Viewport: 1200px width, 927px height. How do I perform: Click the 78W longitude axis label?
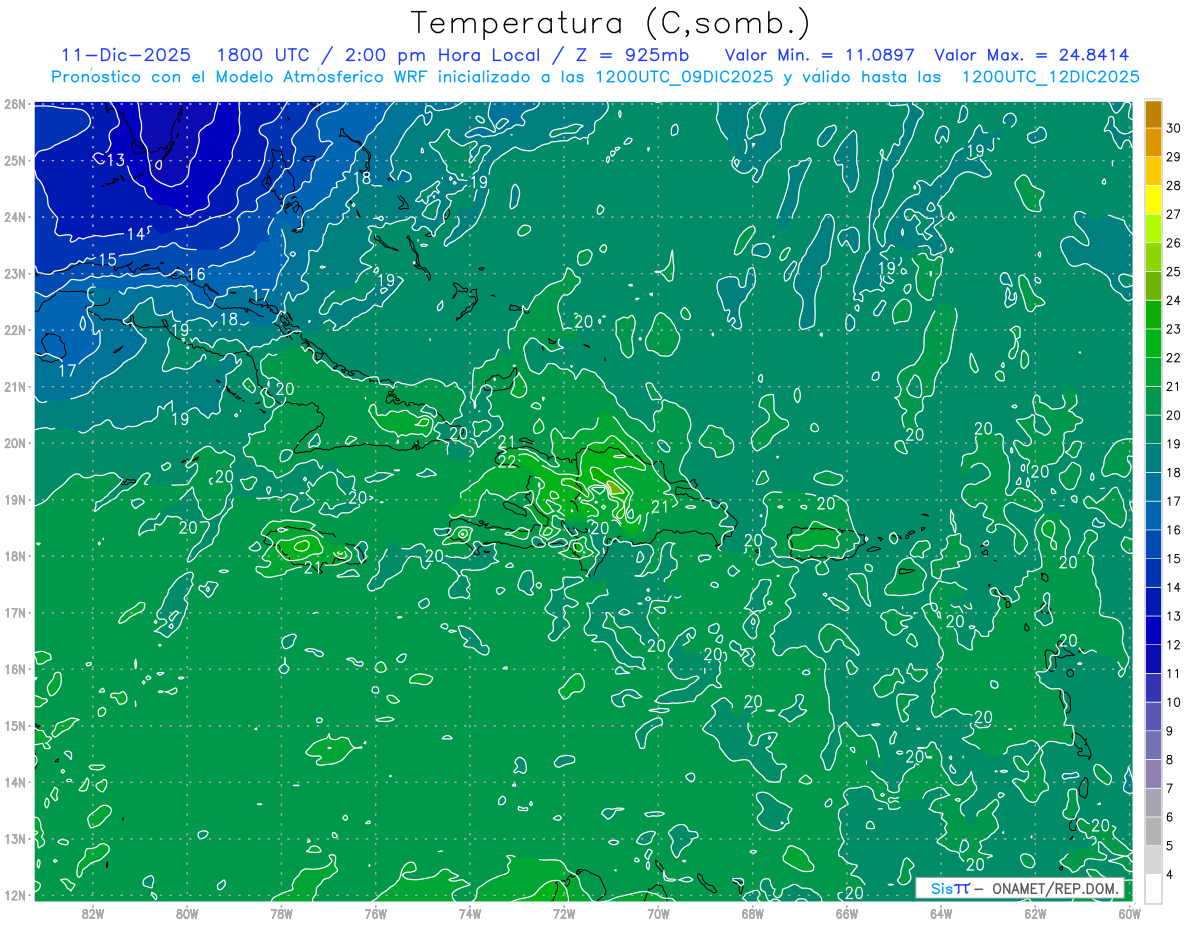(281, 913)
